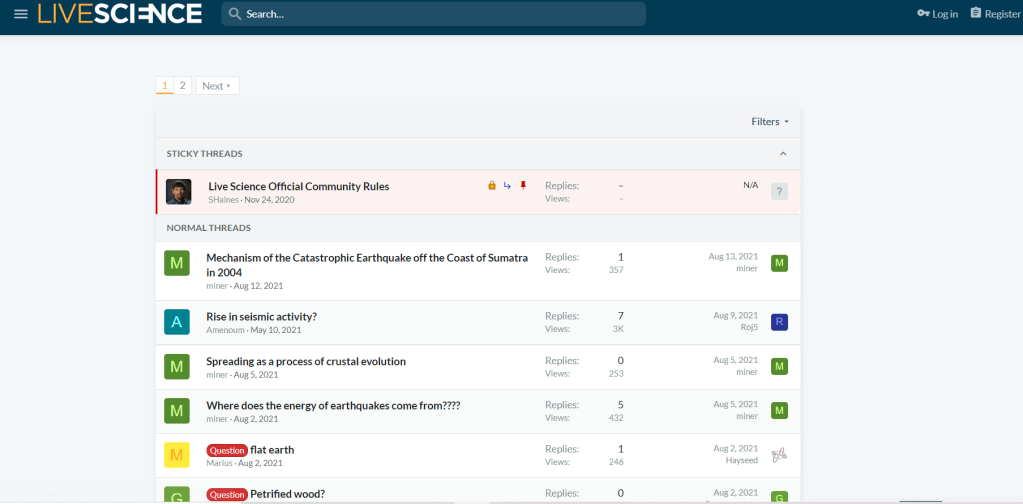Click the Next page button
Screen dimensions: 1023x504
click(x=217, y=86)
